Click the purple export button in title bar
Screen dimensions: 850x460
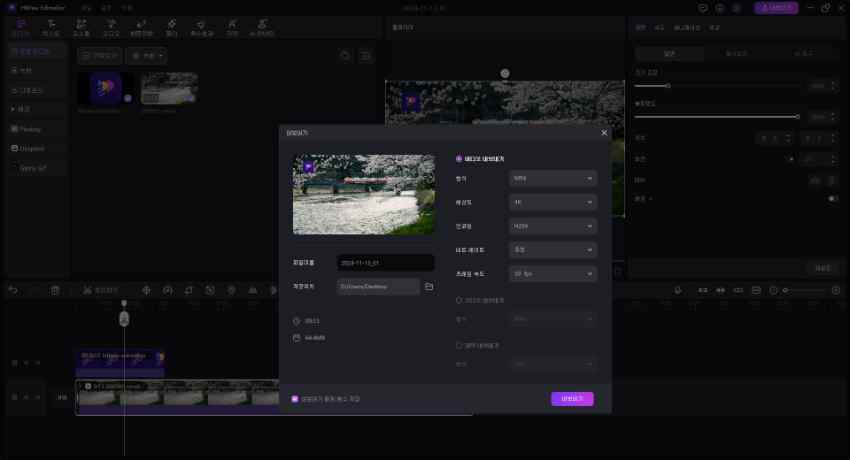point(776,8)
